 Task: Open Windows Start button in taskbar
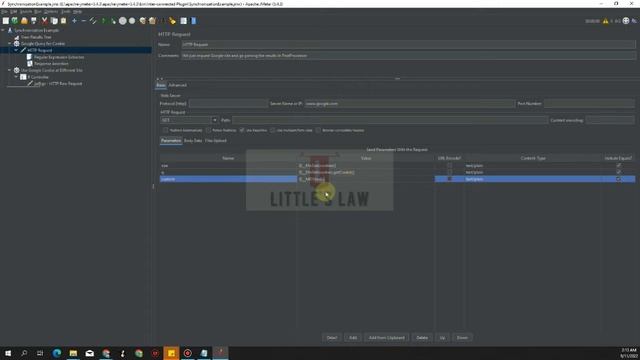tap(8, 353)
